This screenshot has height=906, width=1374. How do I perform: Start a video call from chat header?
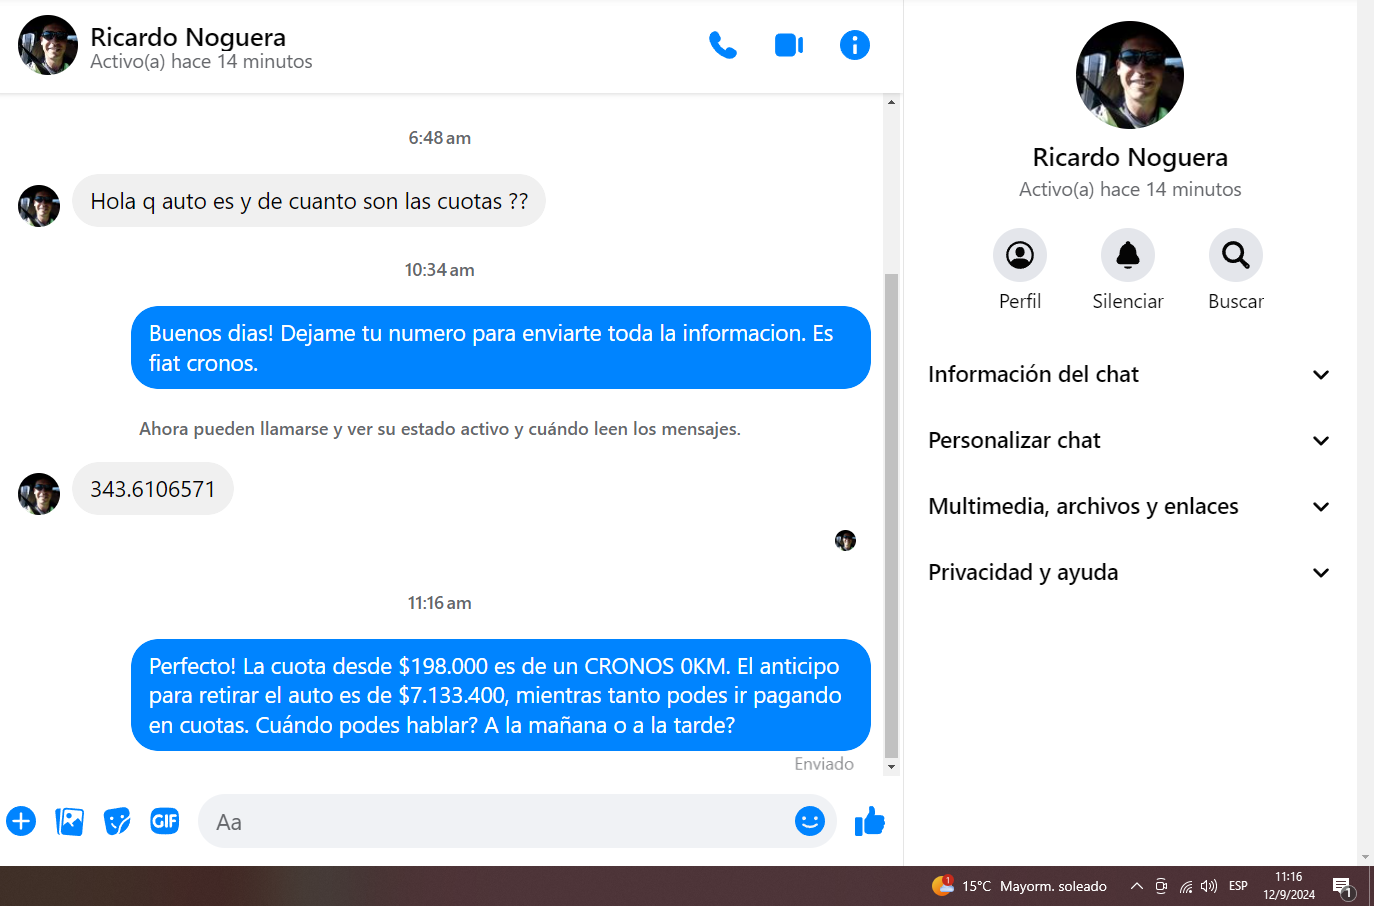coord(789,45)
